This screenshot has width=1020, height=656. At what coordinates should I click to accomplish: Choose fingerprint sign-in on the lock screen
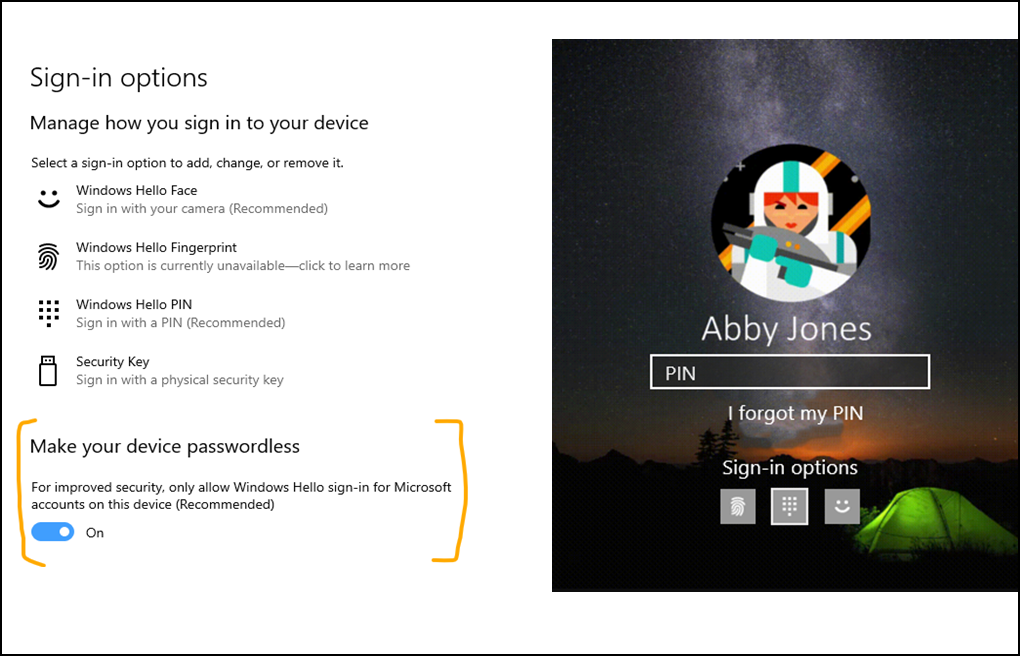(737, 506)
